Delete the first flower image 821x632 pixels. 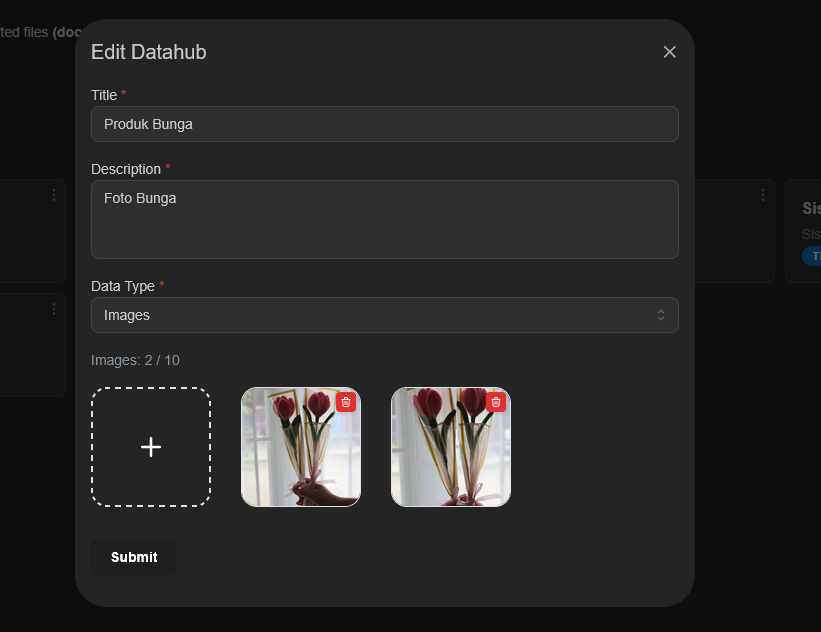click(x=346, y=402)
